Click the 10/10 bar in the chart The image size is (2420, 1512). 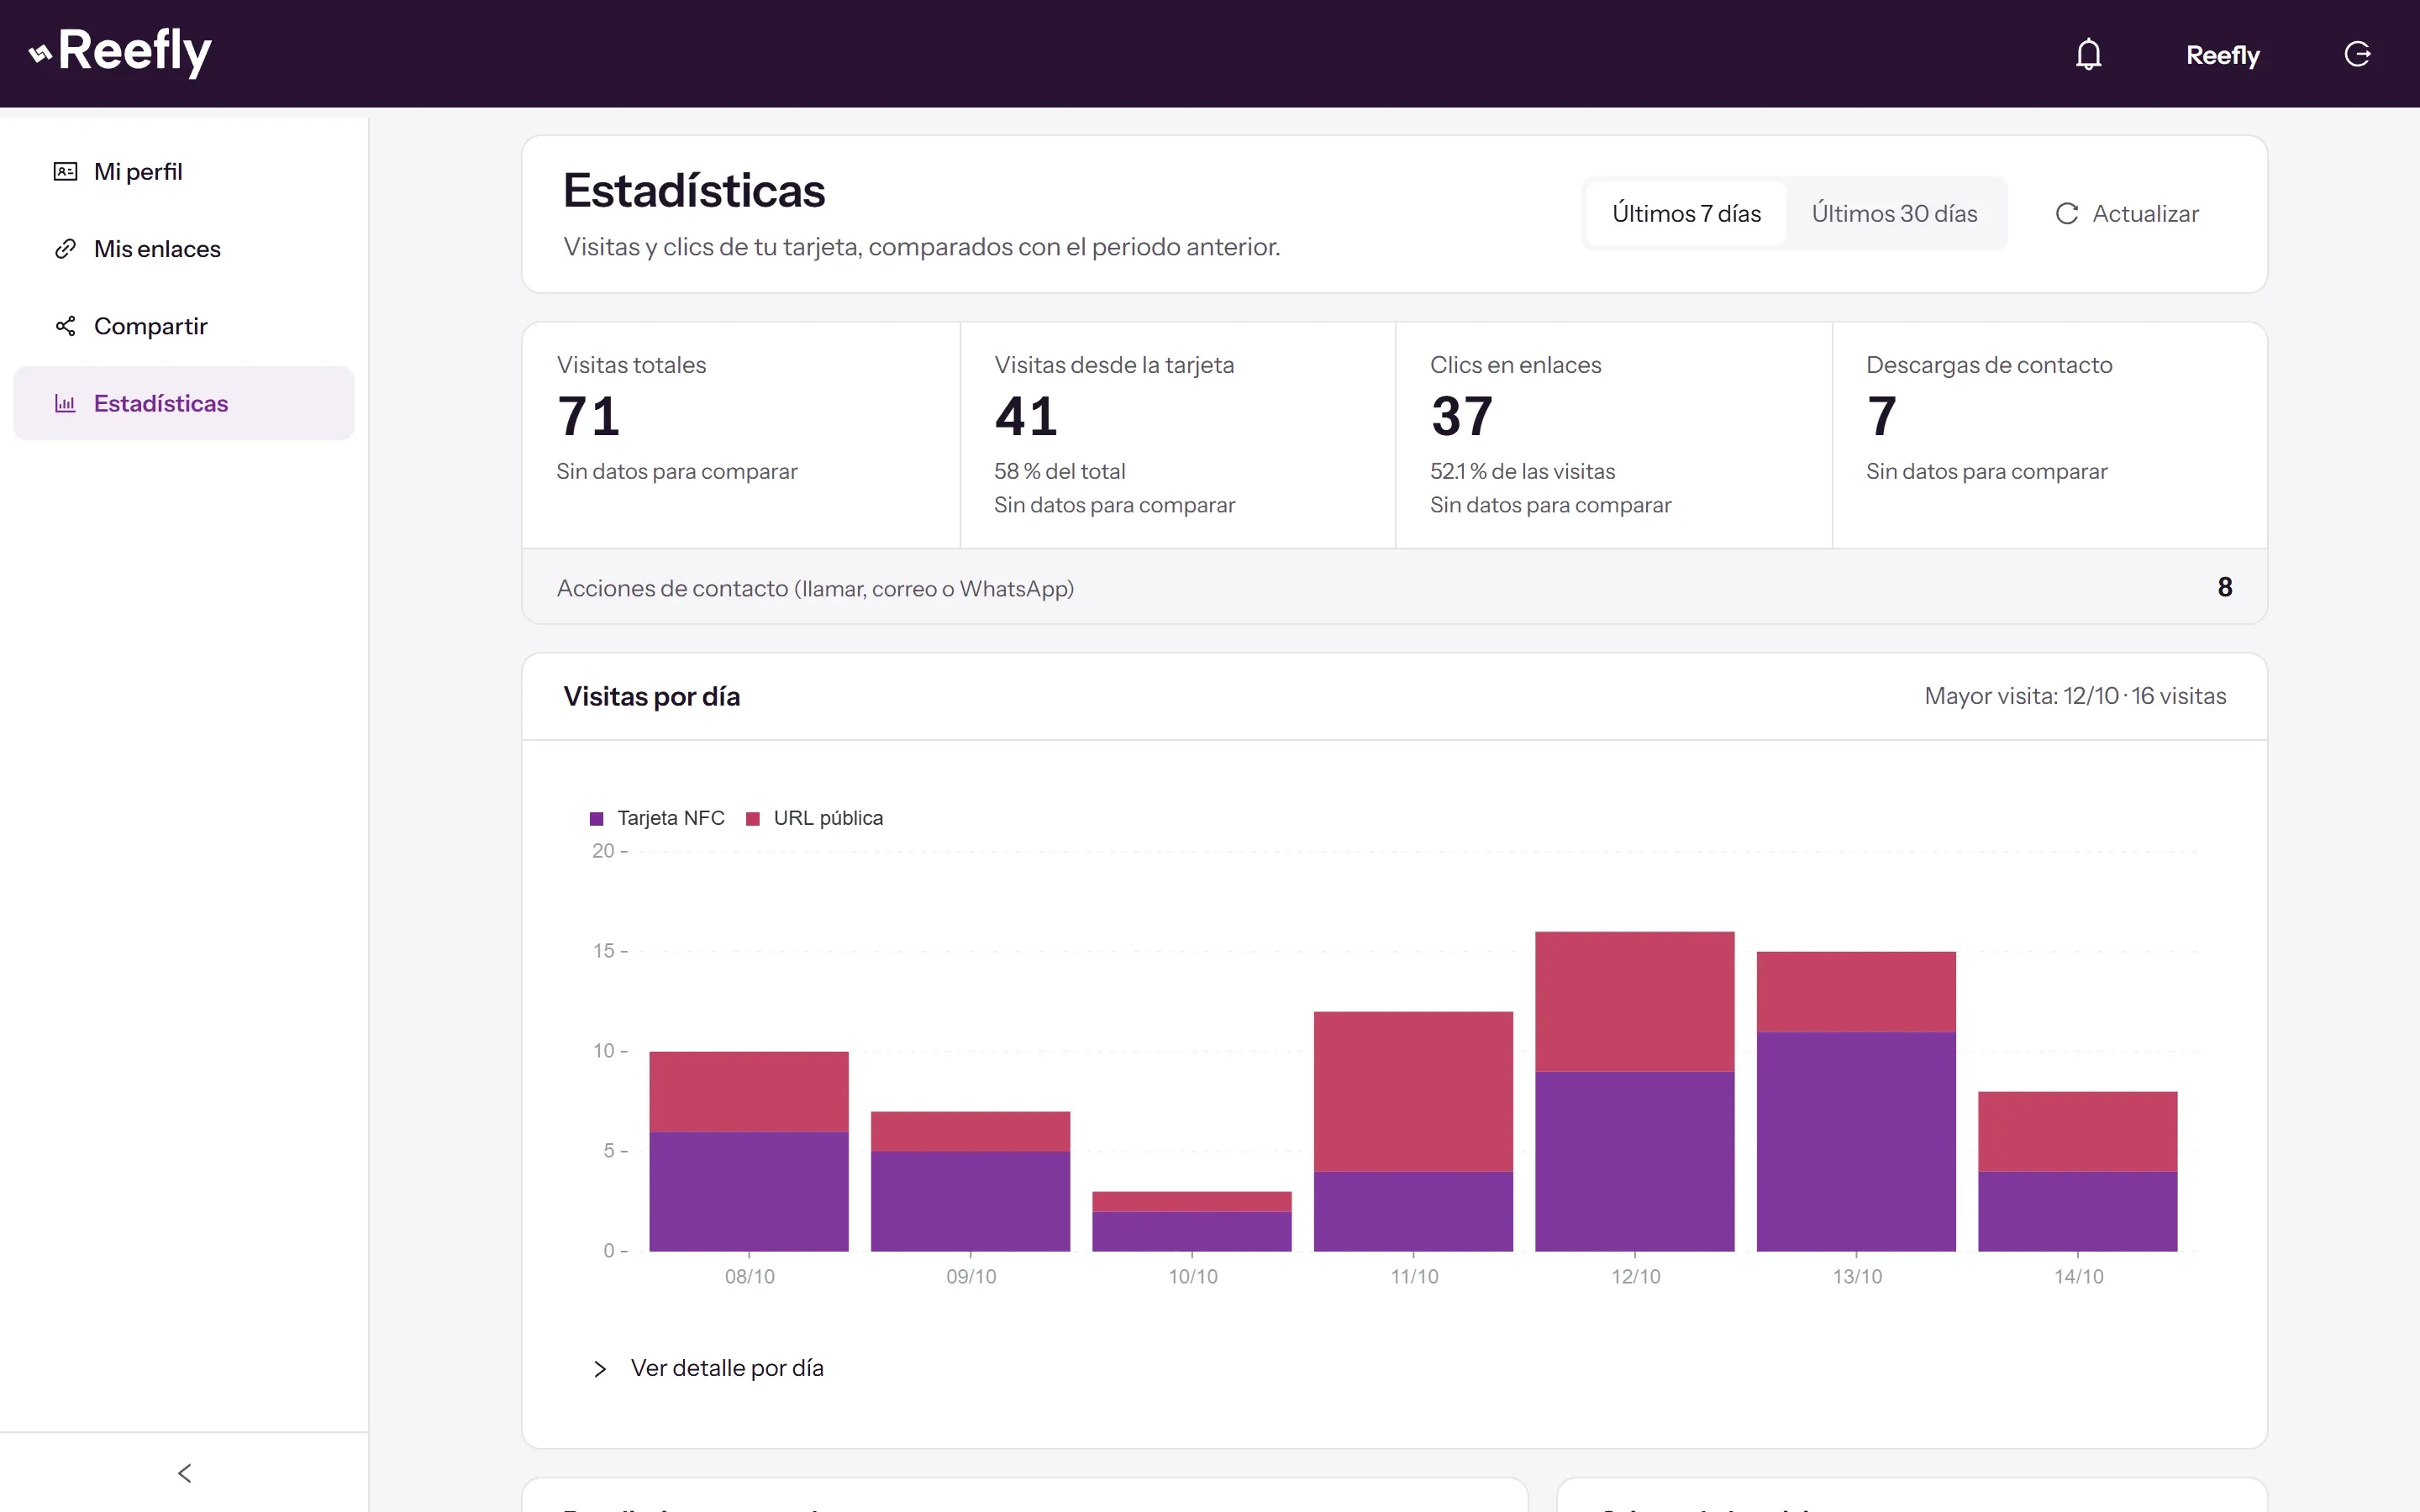(1192, 1221)
